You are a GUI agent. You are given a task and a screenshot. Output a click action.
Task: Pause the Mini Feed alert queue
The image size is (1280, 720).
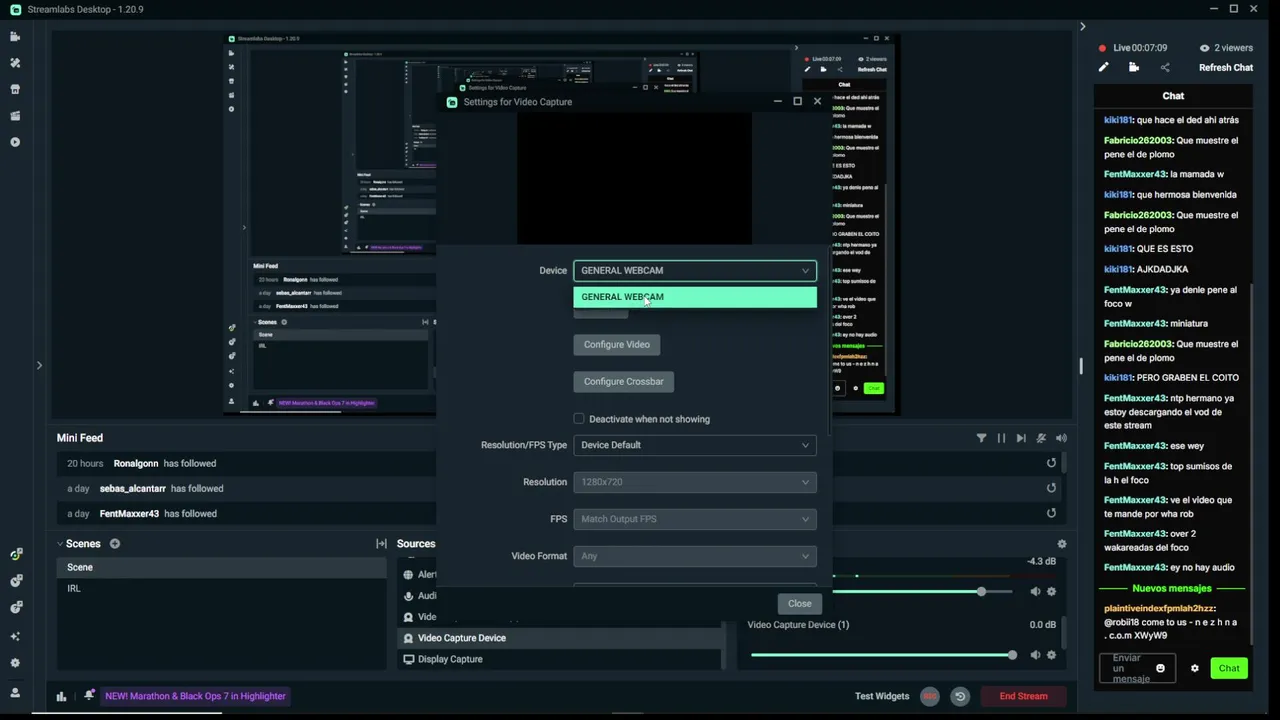[x=1001, y=438]
